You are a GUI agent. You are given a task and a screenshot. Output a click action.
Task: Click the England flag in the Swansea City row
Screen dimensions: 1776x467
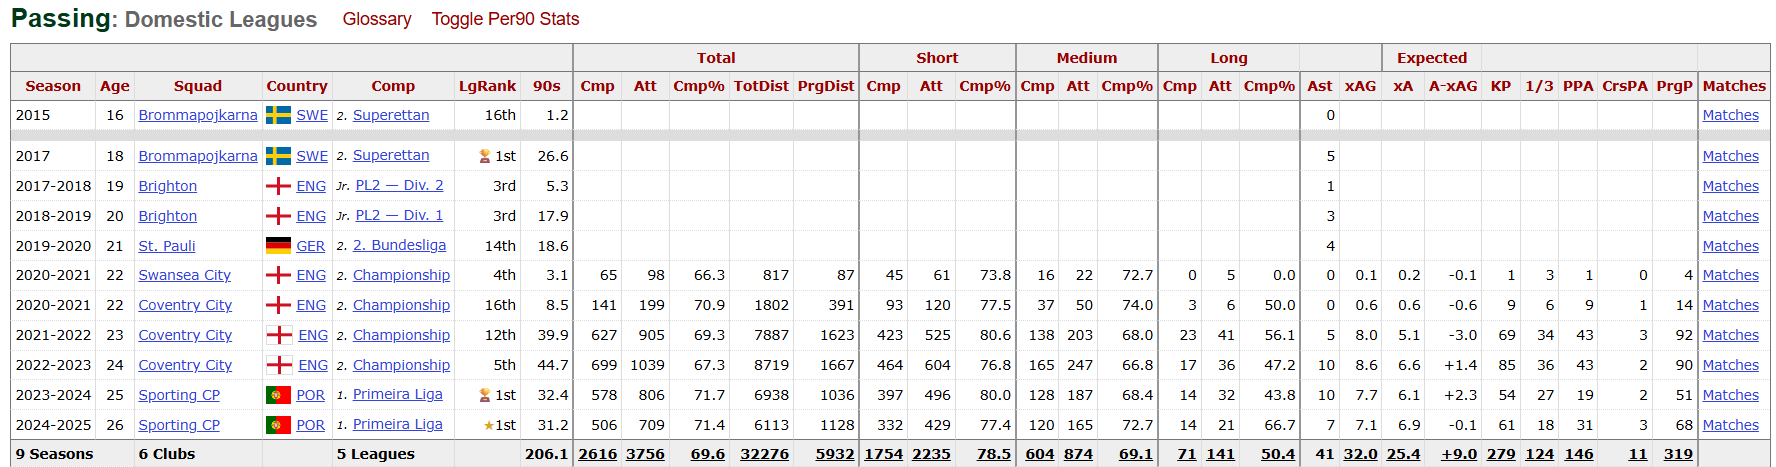278,275
